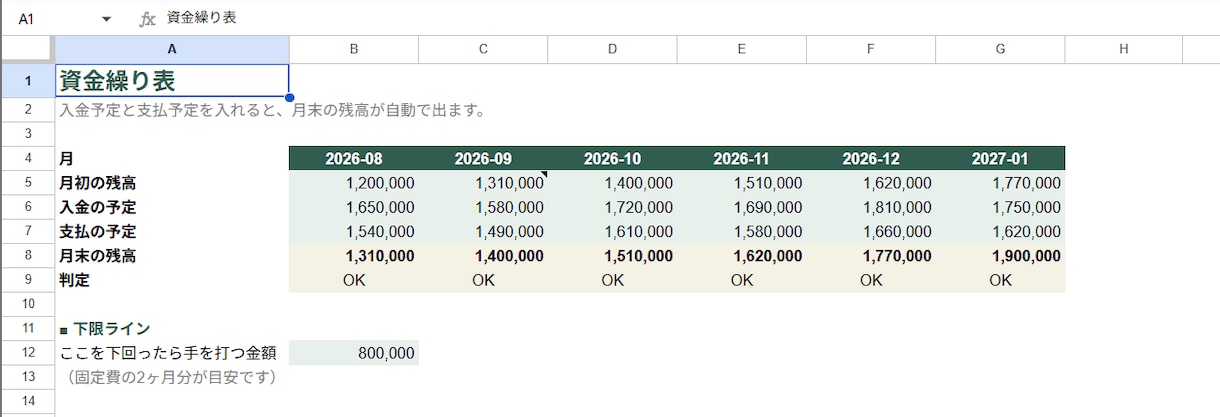1220x417 pixels.
Task: Select column D header
Action: pyautogui.click(x=612, y=49)
